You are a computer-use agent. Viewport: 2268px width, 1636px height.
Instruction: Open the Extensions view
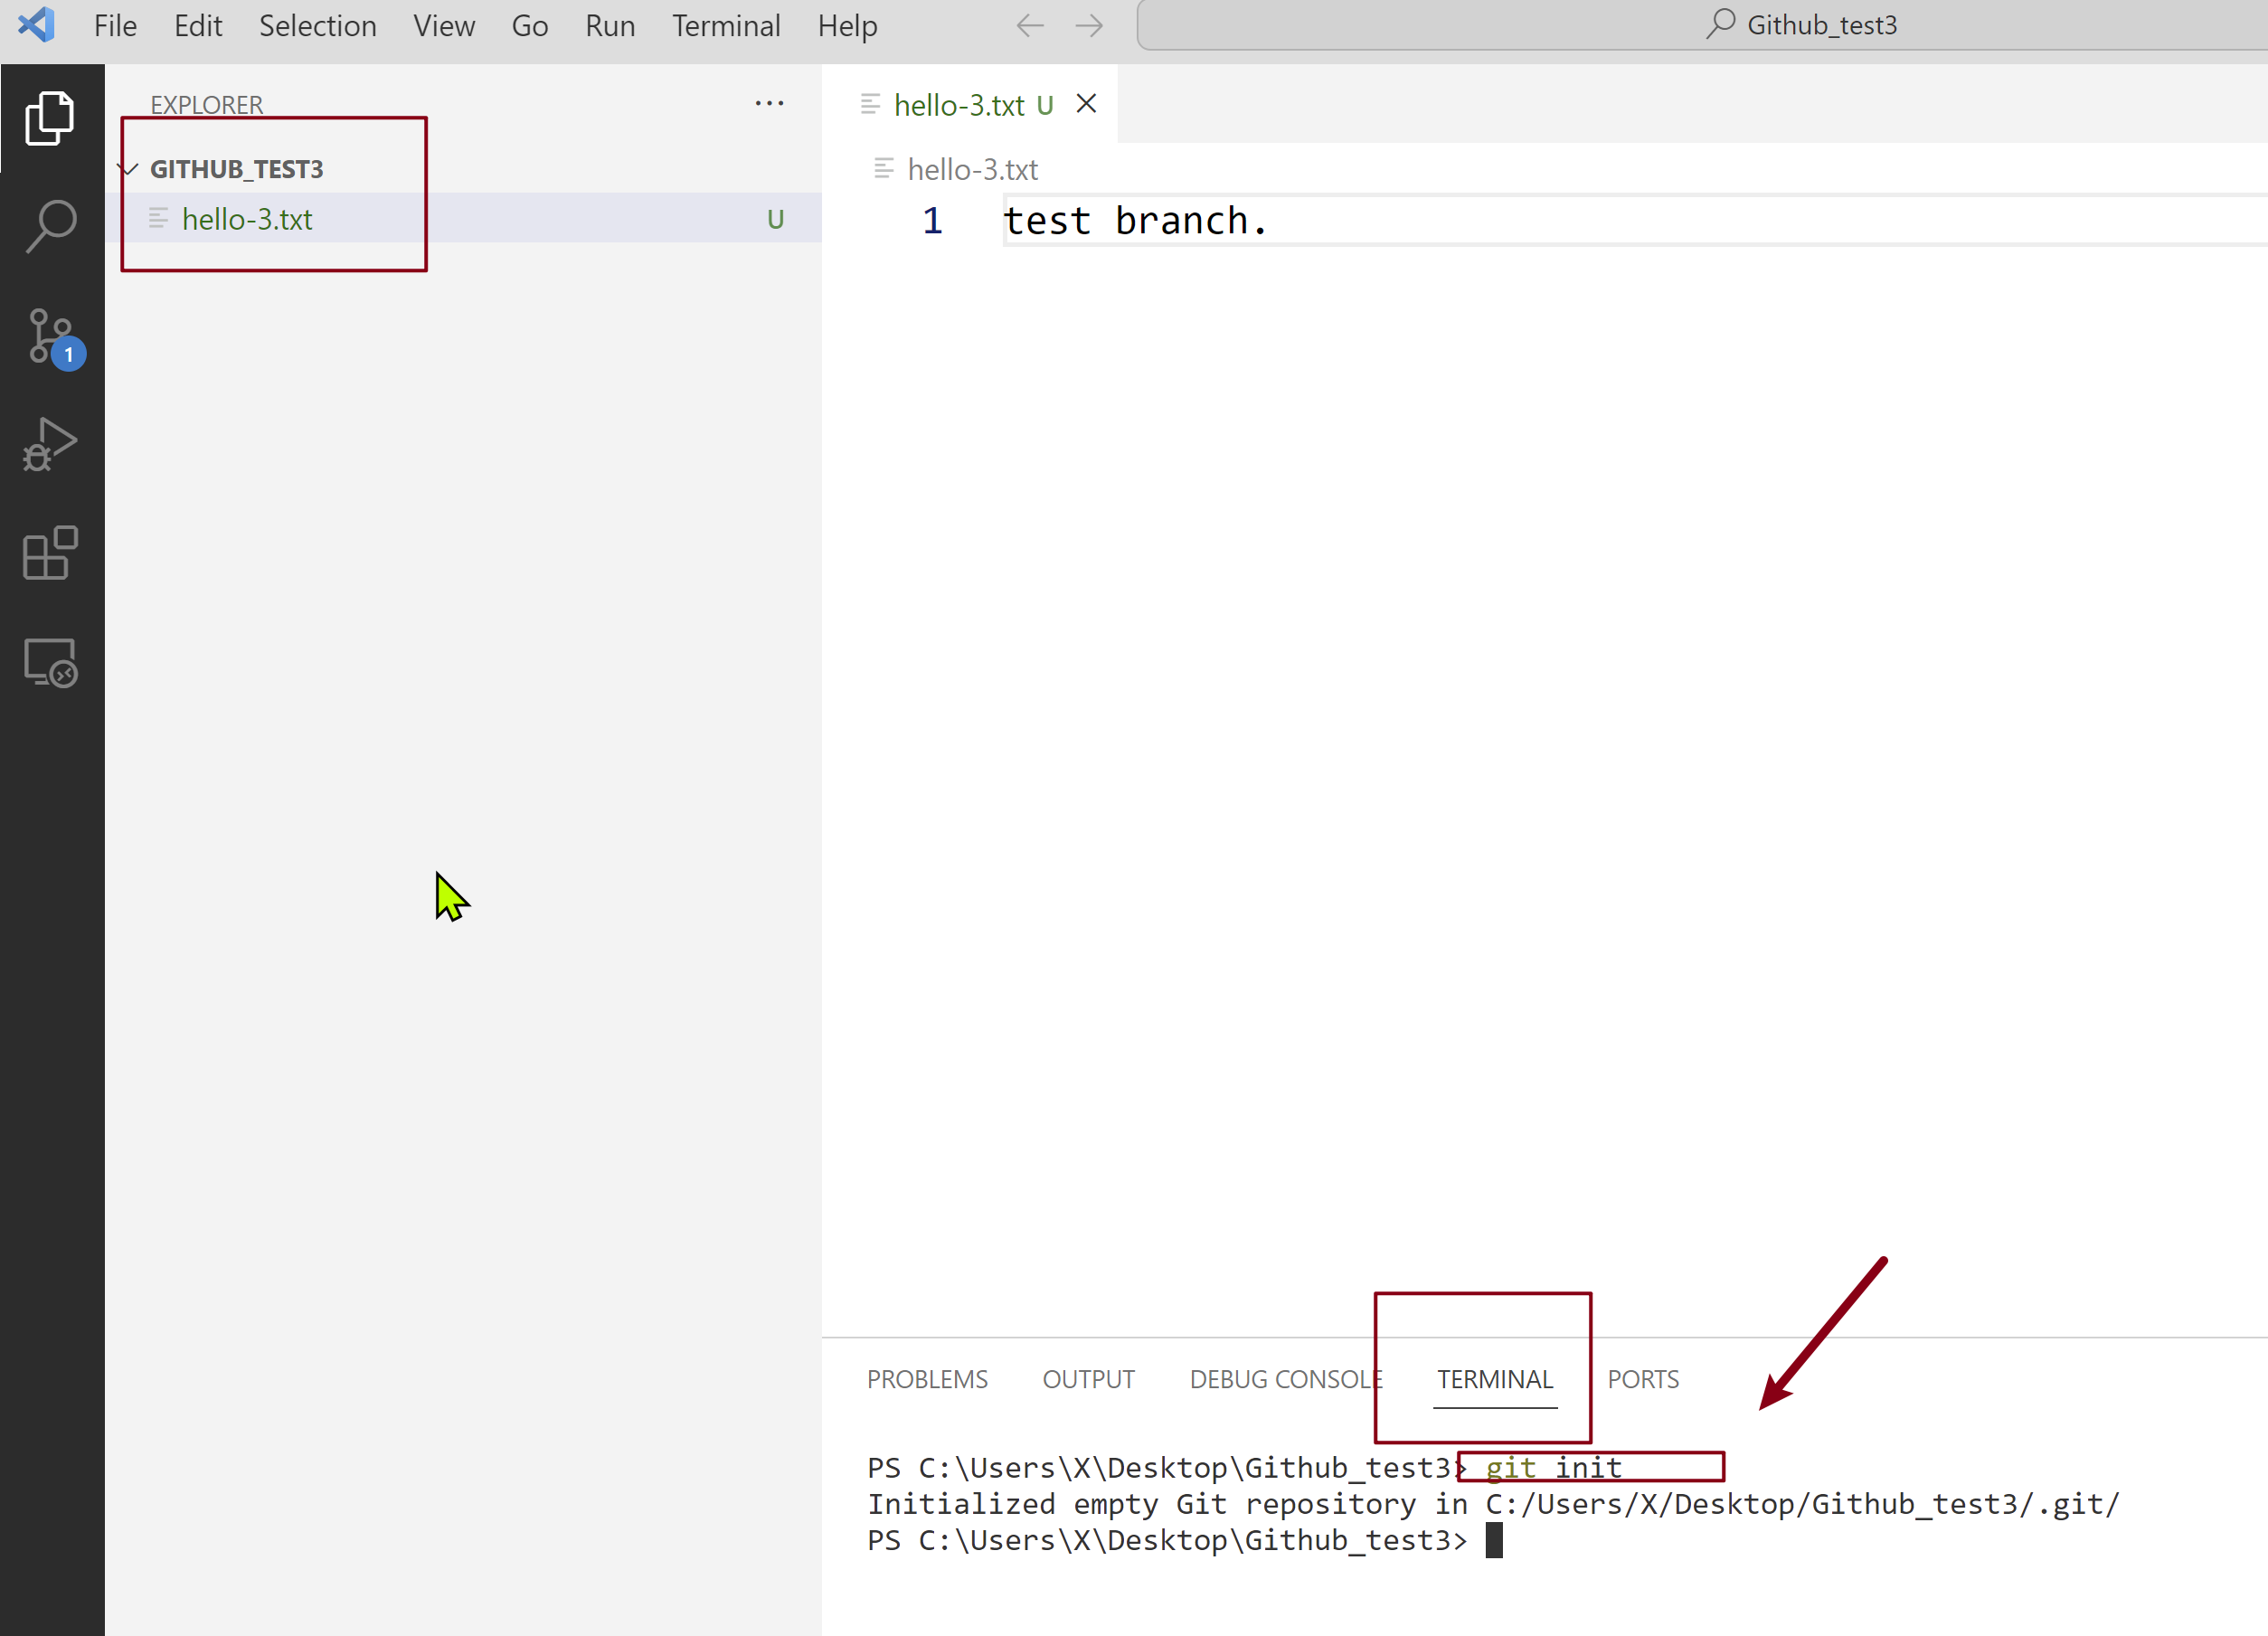point(50,553)
